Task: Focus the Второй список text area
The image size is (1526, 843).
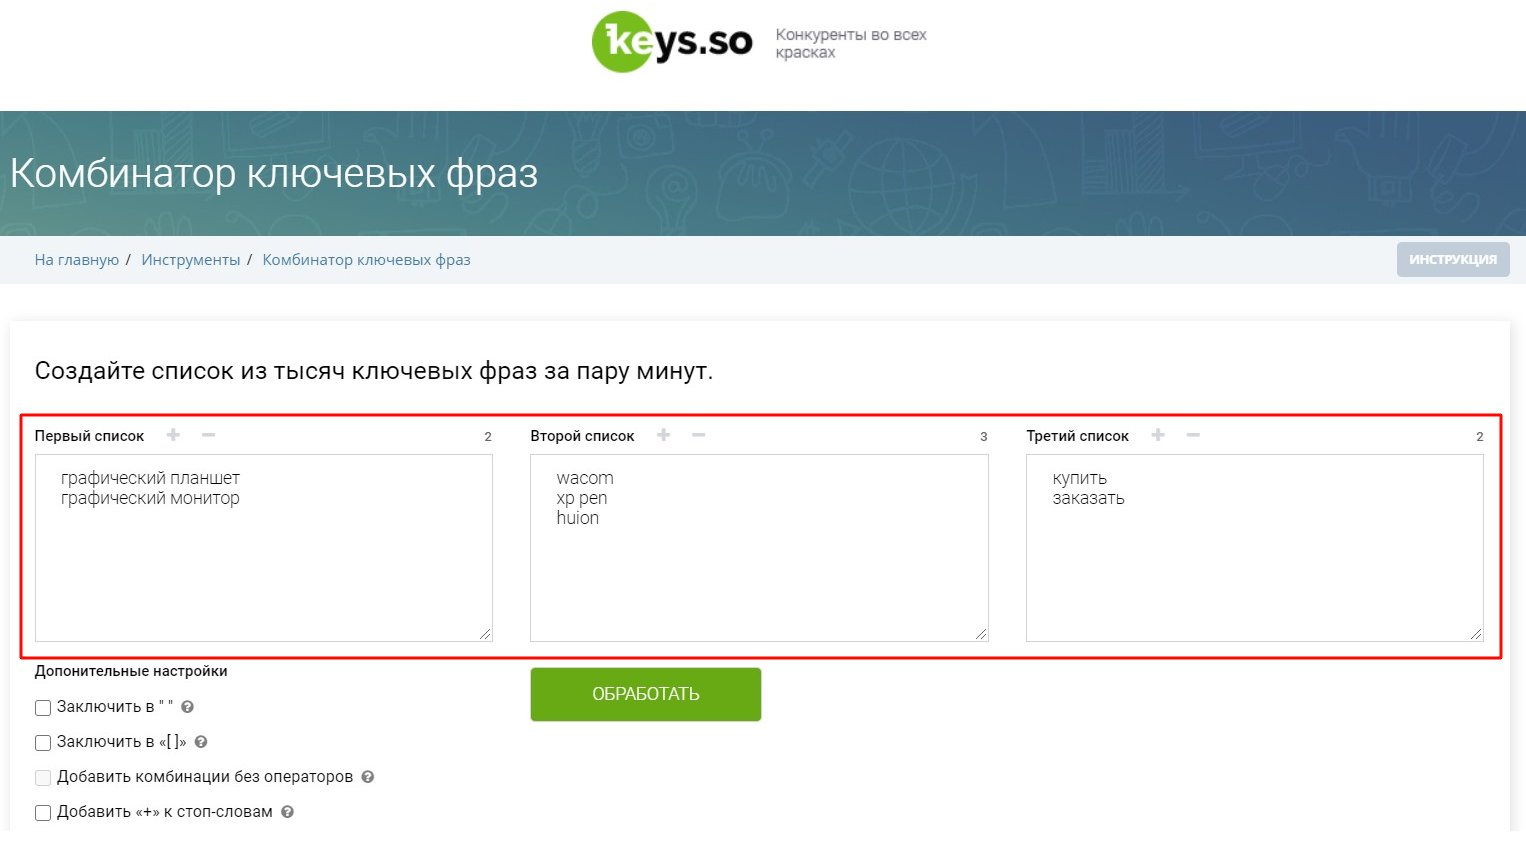Action: pyautogui.click(x=759, y=548)
